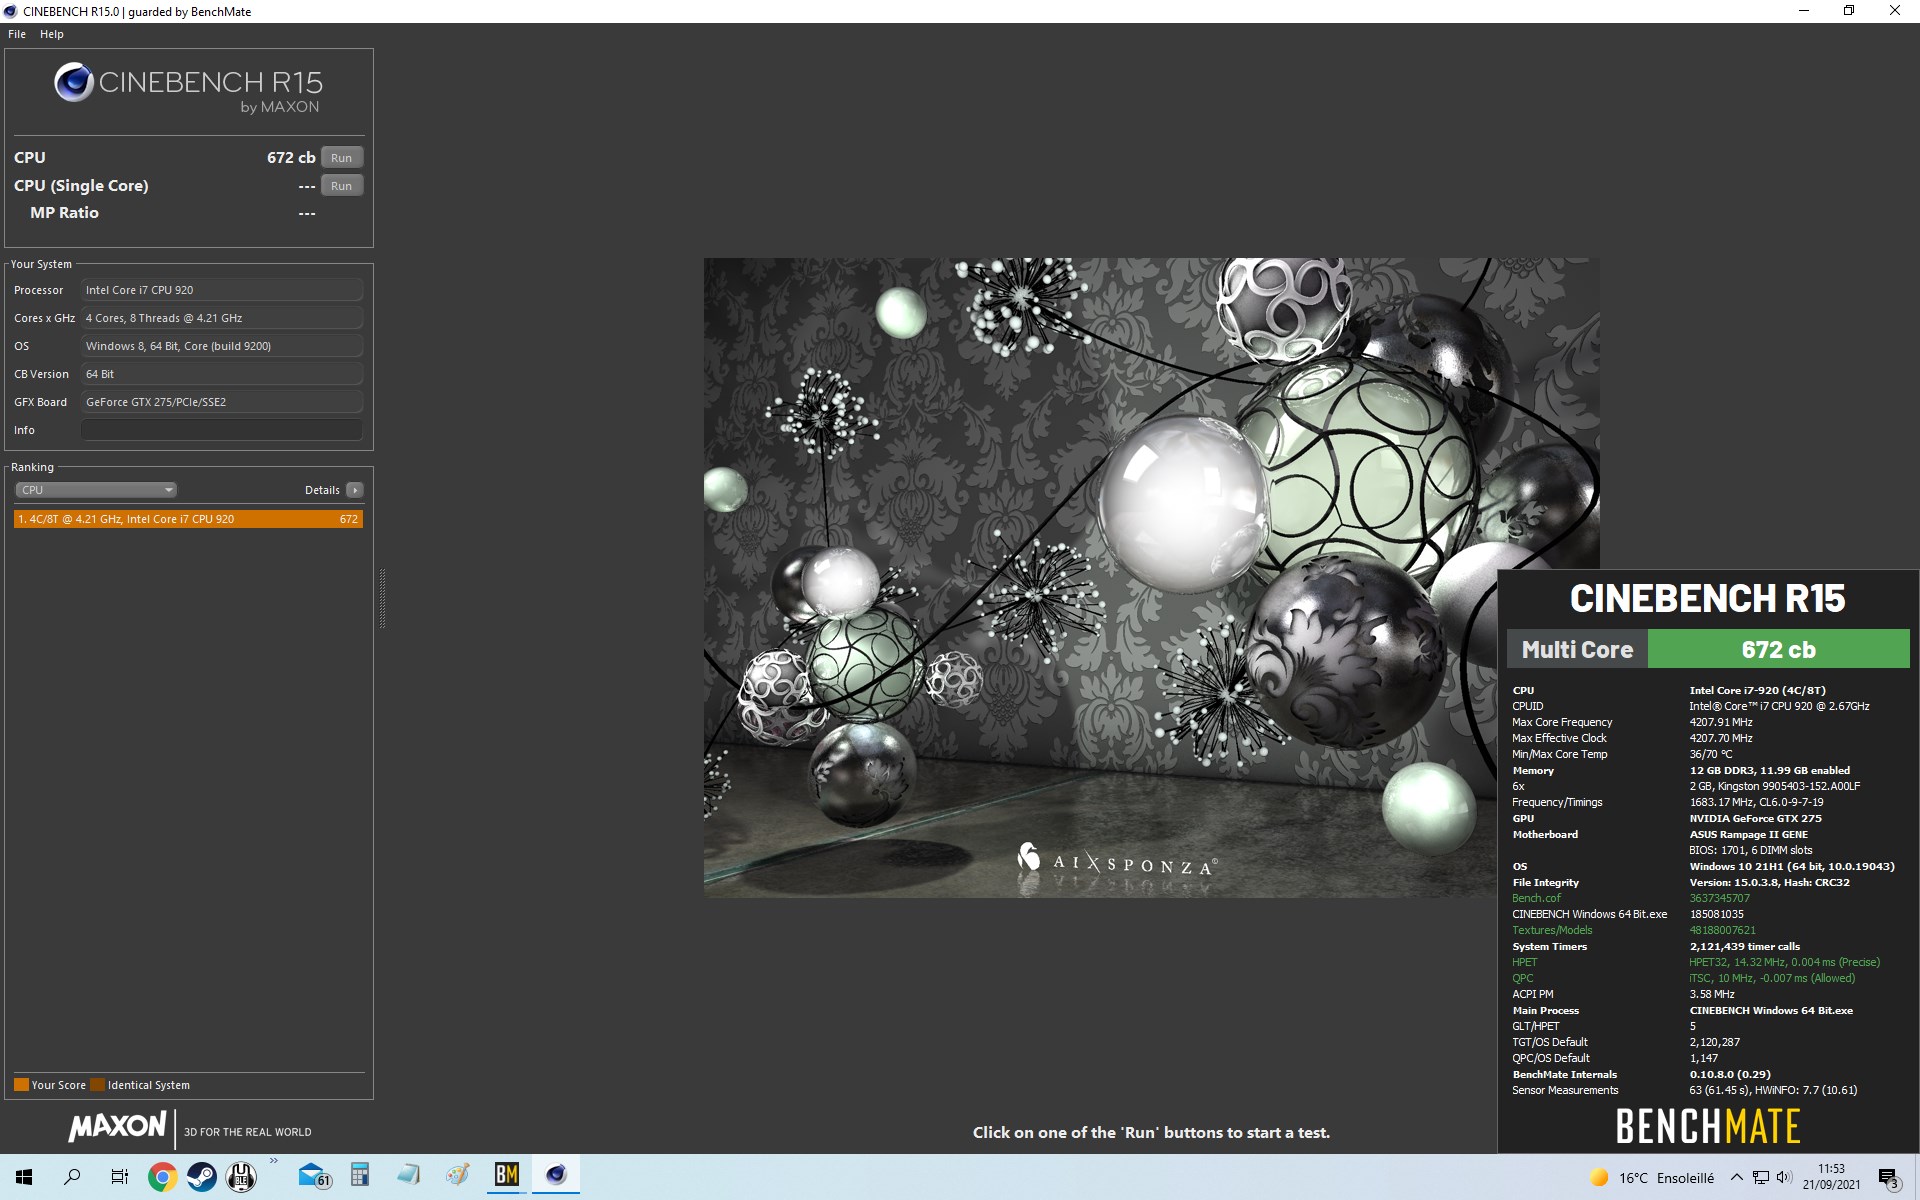1920x1200 pixels.
Task: Open the volume speaker tray icon
Action: click(1784, 1178)
